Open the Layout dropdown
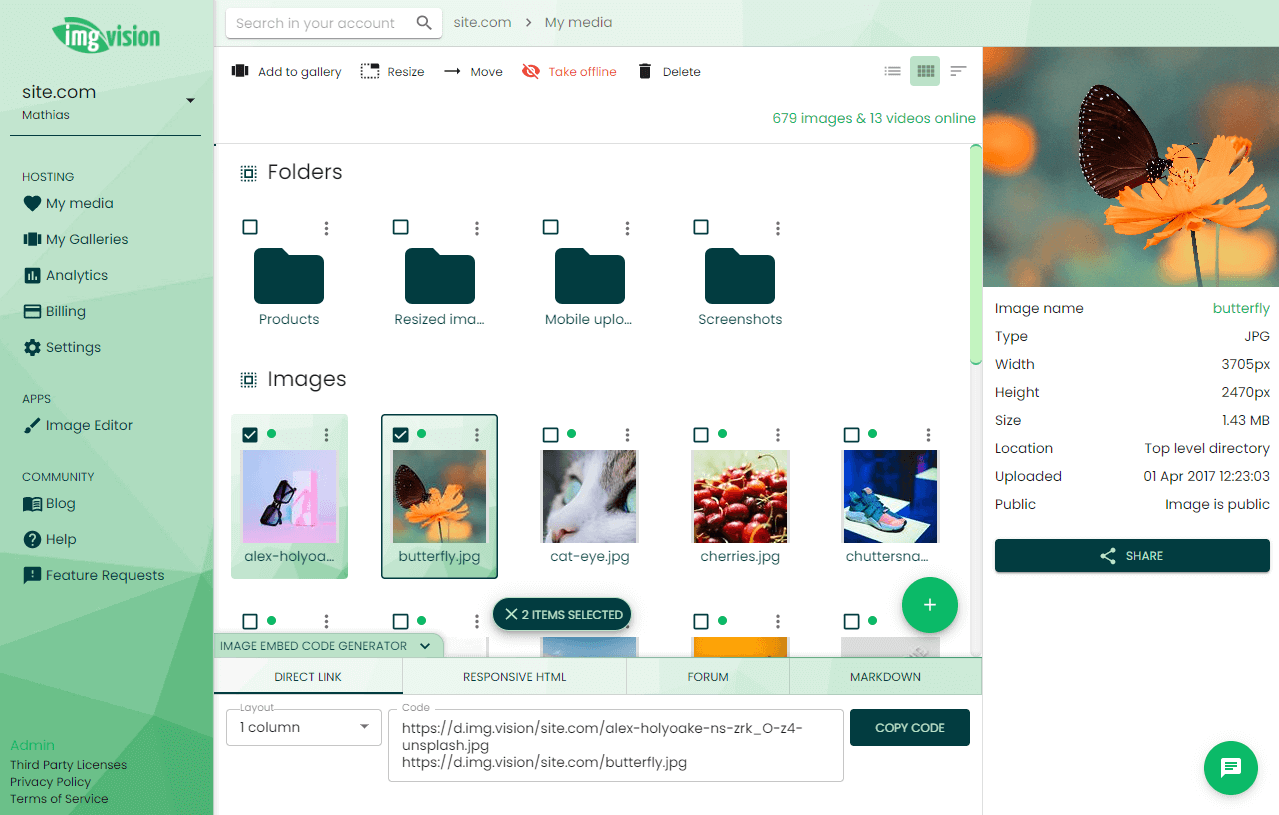Viewport: 1279px width, 815px height. [x=303, y=727]
